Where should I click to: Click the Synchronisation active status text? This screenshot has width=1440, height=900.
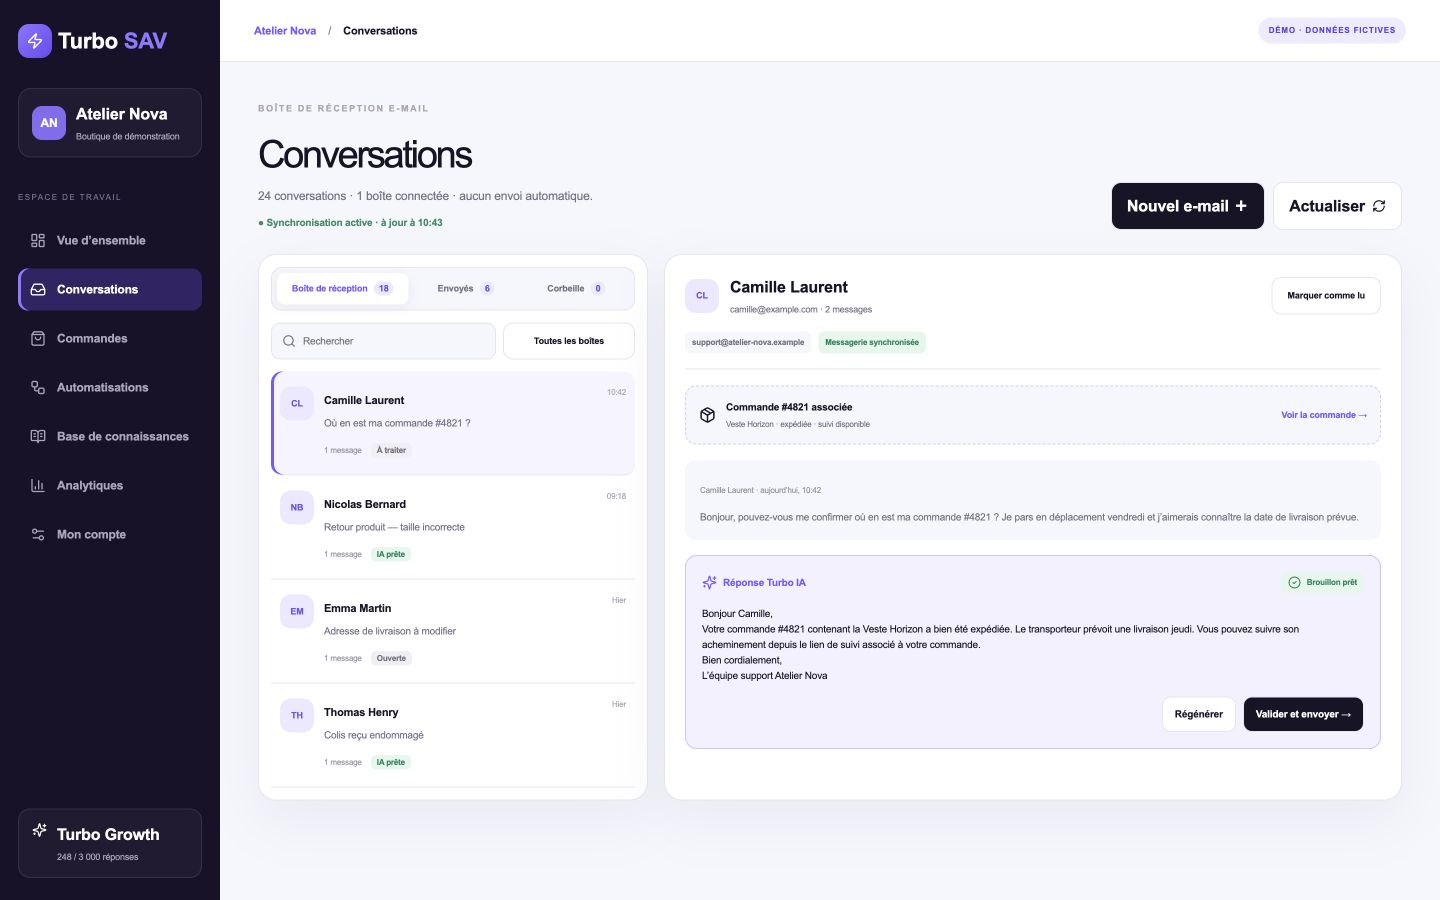tap(350, 223)
